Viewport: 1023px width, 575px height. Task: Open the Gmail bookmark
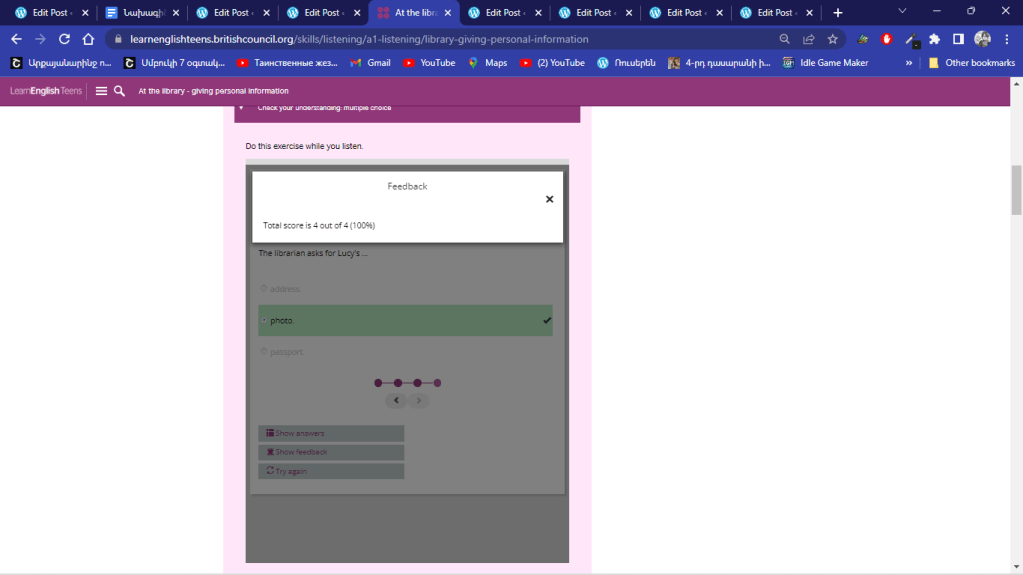[370, 63]
